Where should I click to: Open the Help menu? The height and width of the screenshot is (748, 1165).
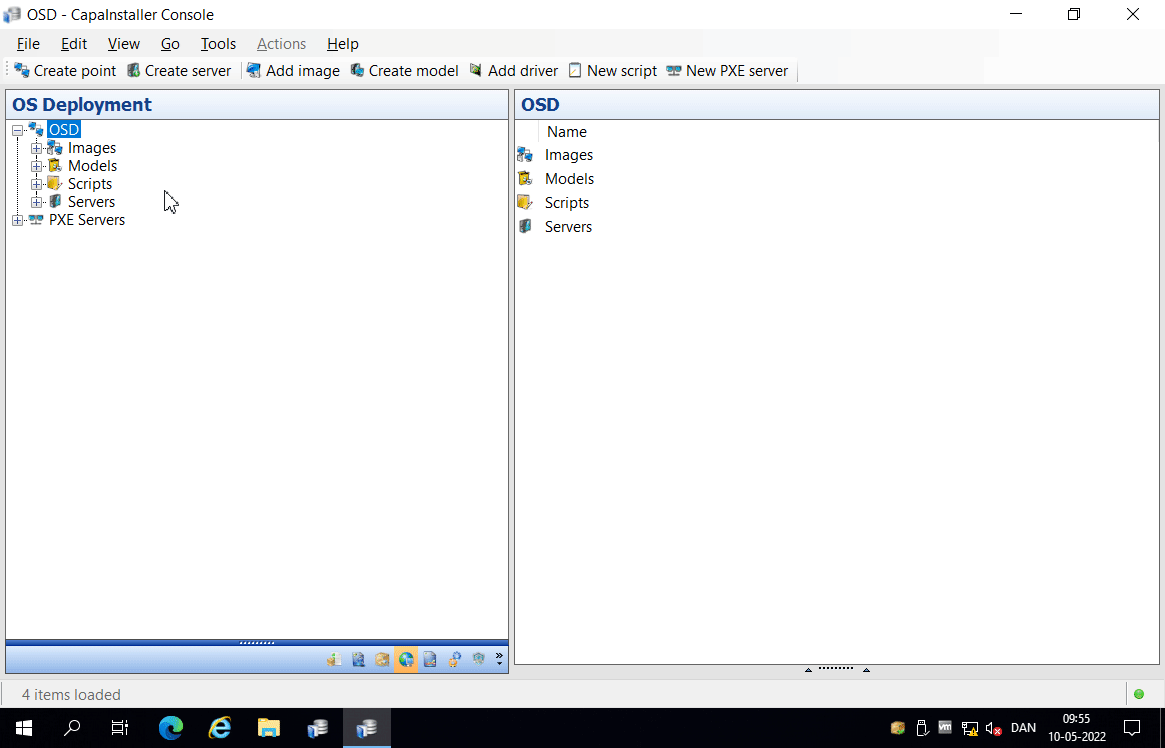click(x=343, y=44)
